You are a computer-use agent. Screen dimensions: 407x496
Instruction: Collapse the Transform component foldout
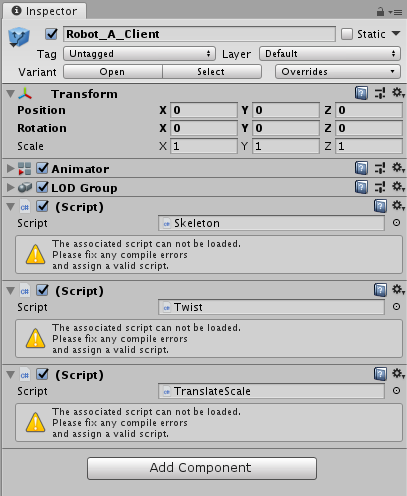click(10, 94)
